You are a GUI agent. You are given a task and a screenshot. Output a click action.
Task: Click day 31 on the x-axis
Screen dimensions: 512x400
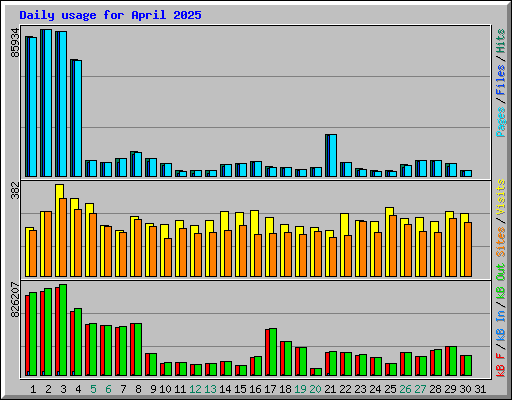[x=480, y=389]
